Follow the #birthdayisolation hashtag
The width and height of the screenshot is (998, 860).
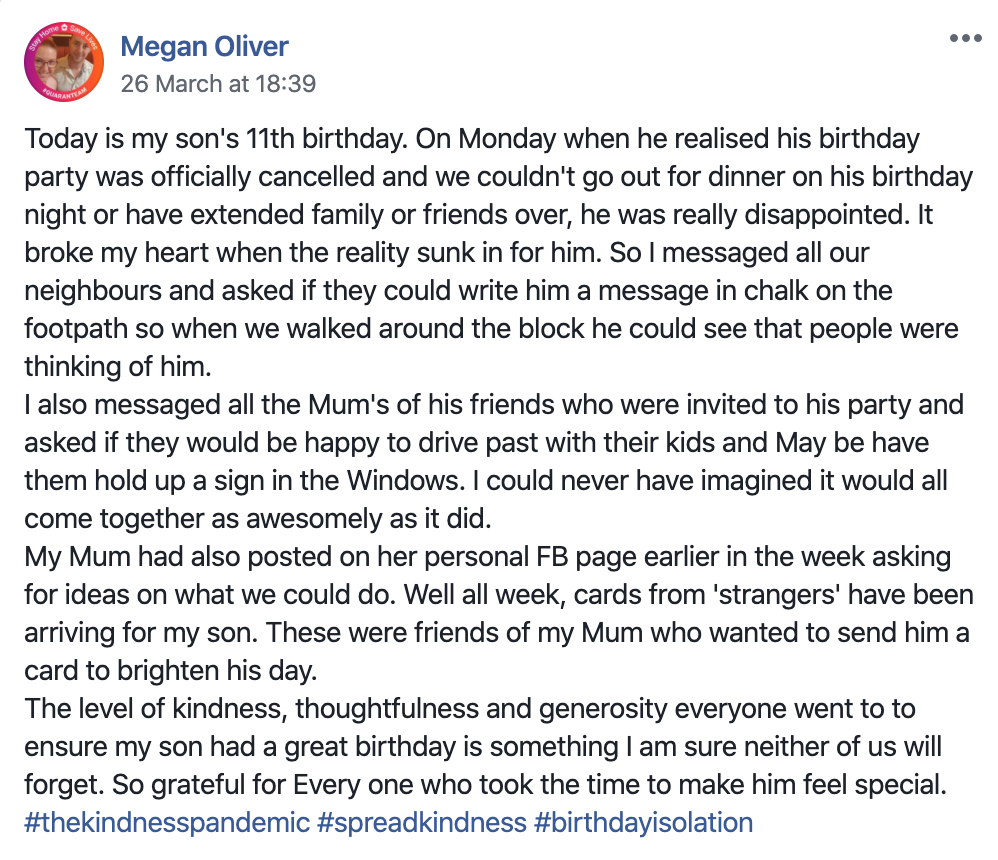point(643,822)
